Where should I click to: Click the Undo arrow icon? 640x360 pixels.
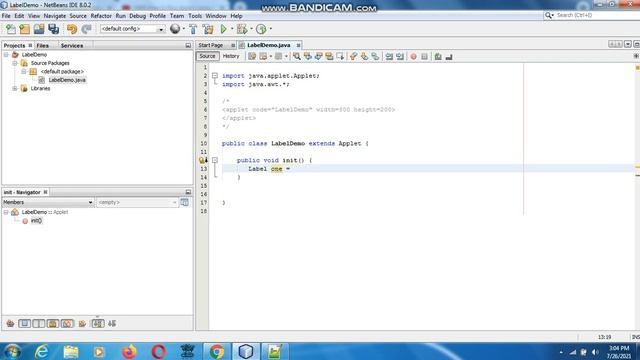coord(72,29)
